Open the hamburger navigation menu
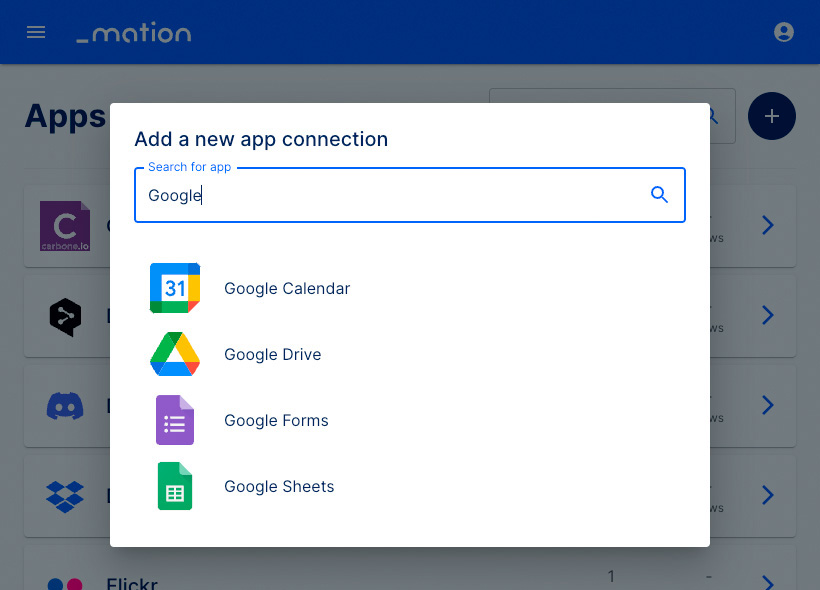820x590 pixels. tap(36, 32)
